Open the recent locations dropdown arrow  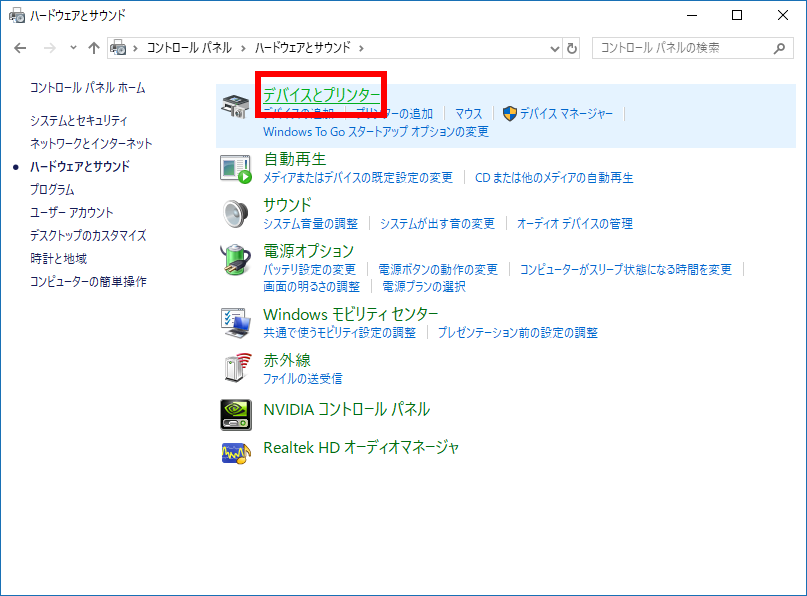click(x=73, y=48)
